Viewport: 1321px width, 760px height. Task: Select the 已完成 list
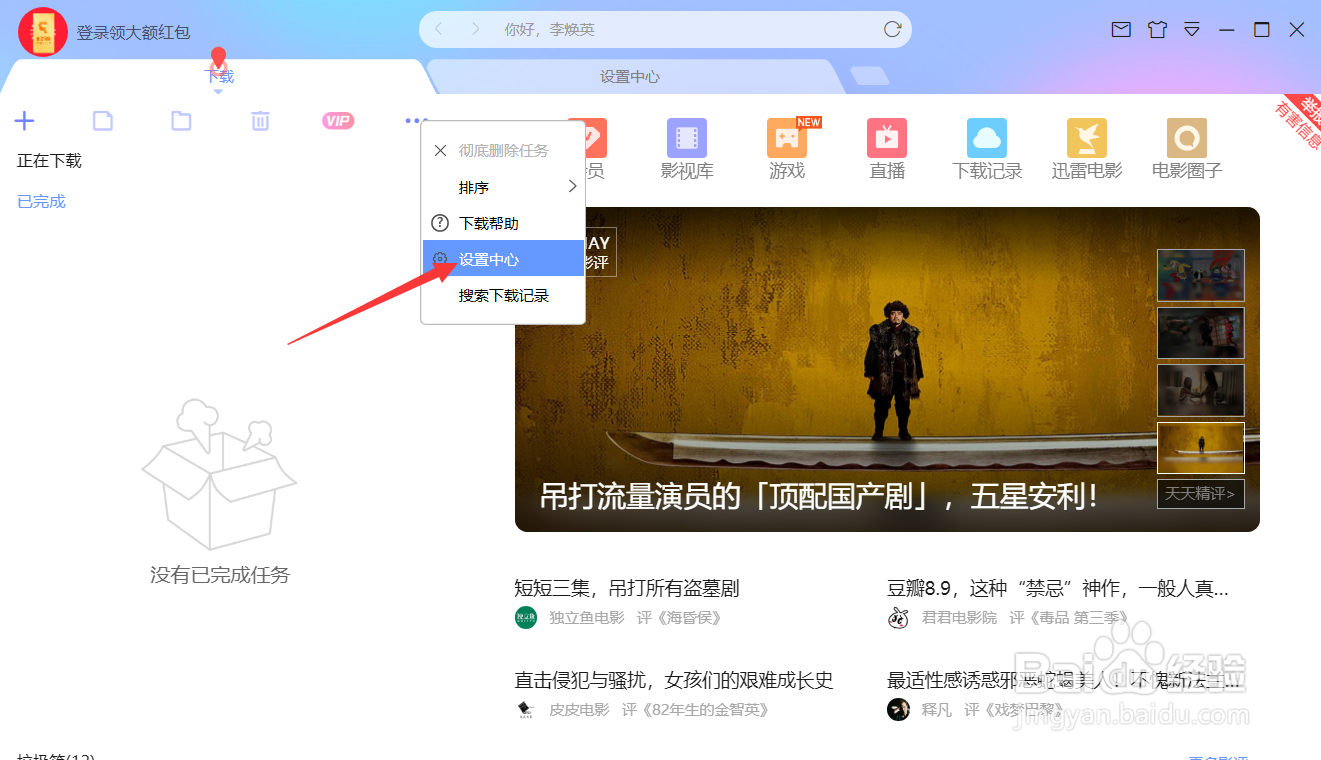41,202
